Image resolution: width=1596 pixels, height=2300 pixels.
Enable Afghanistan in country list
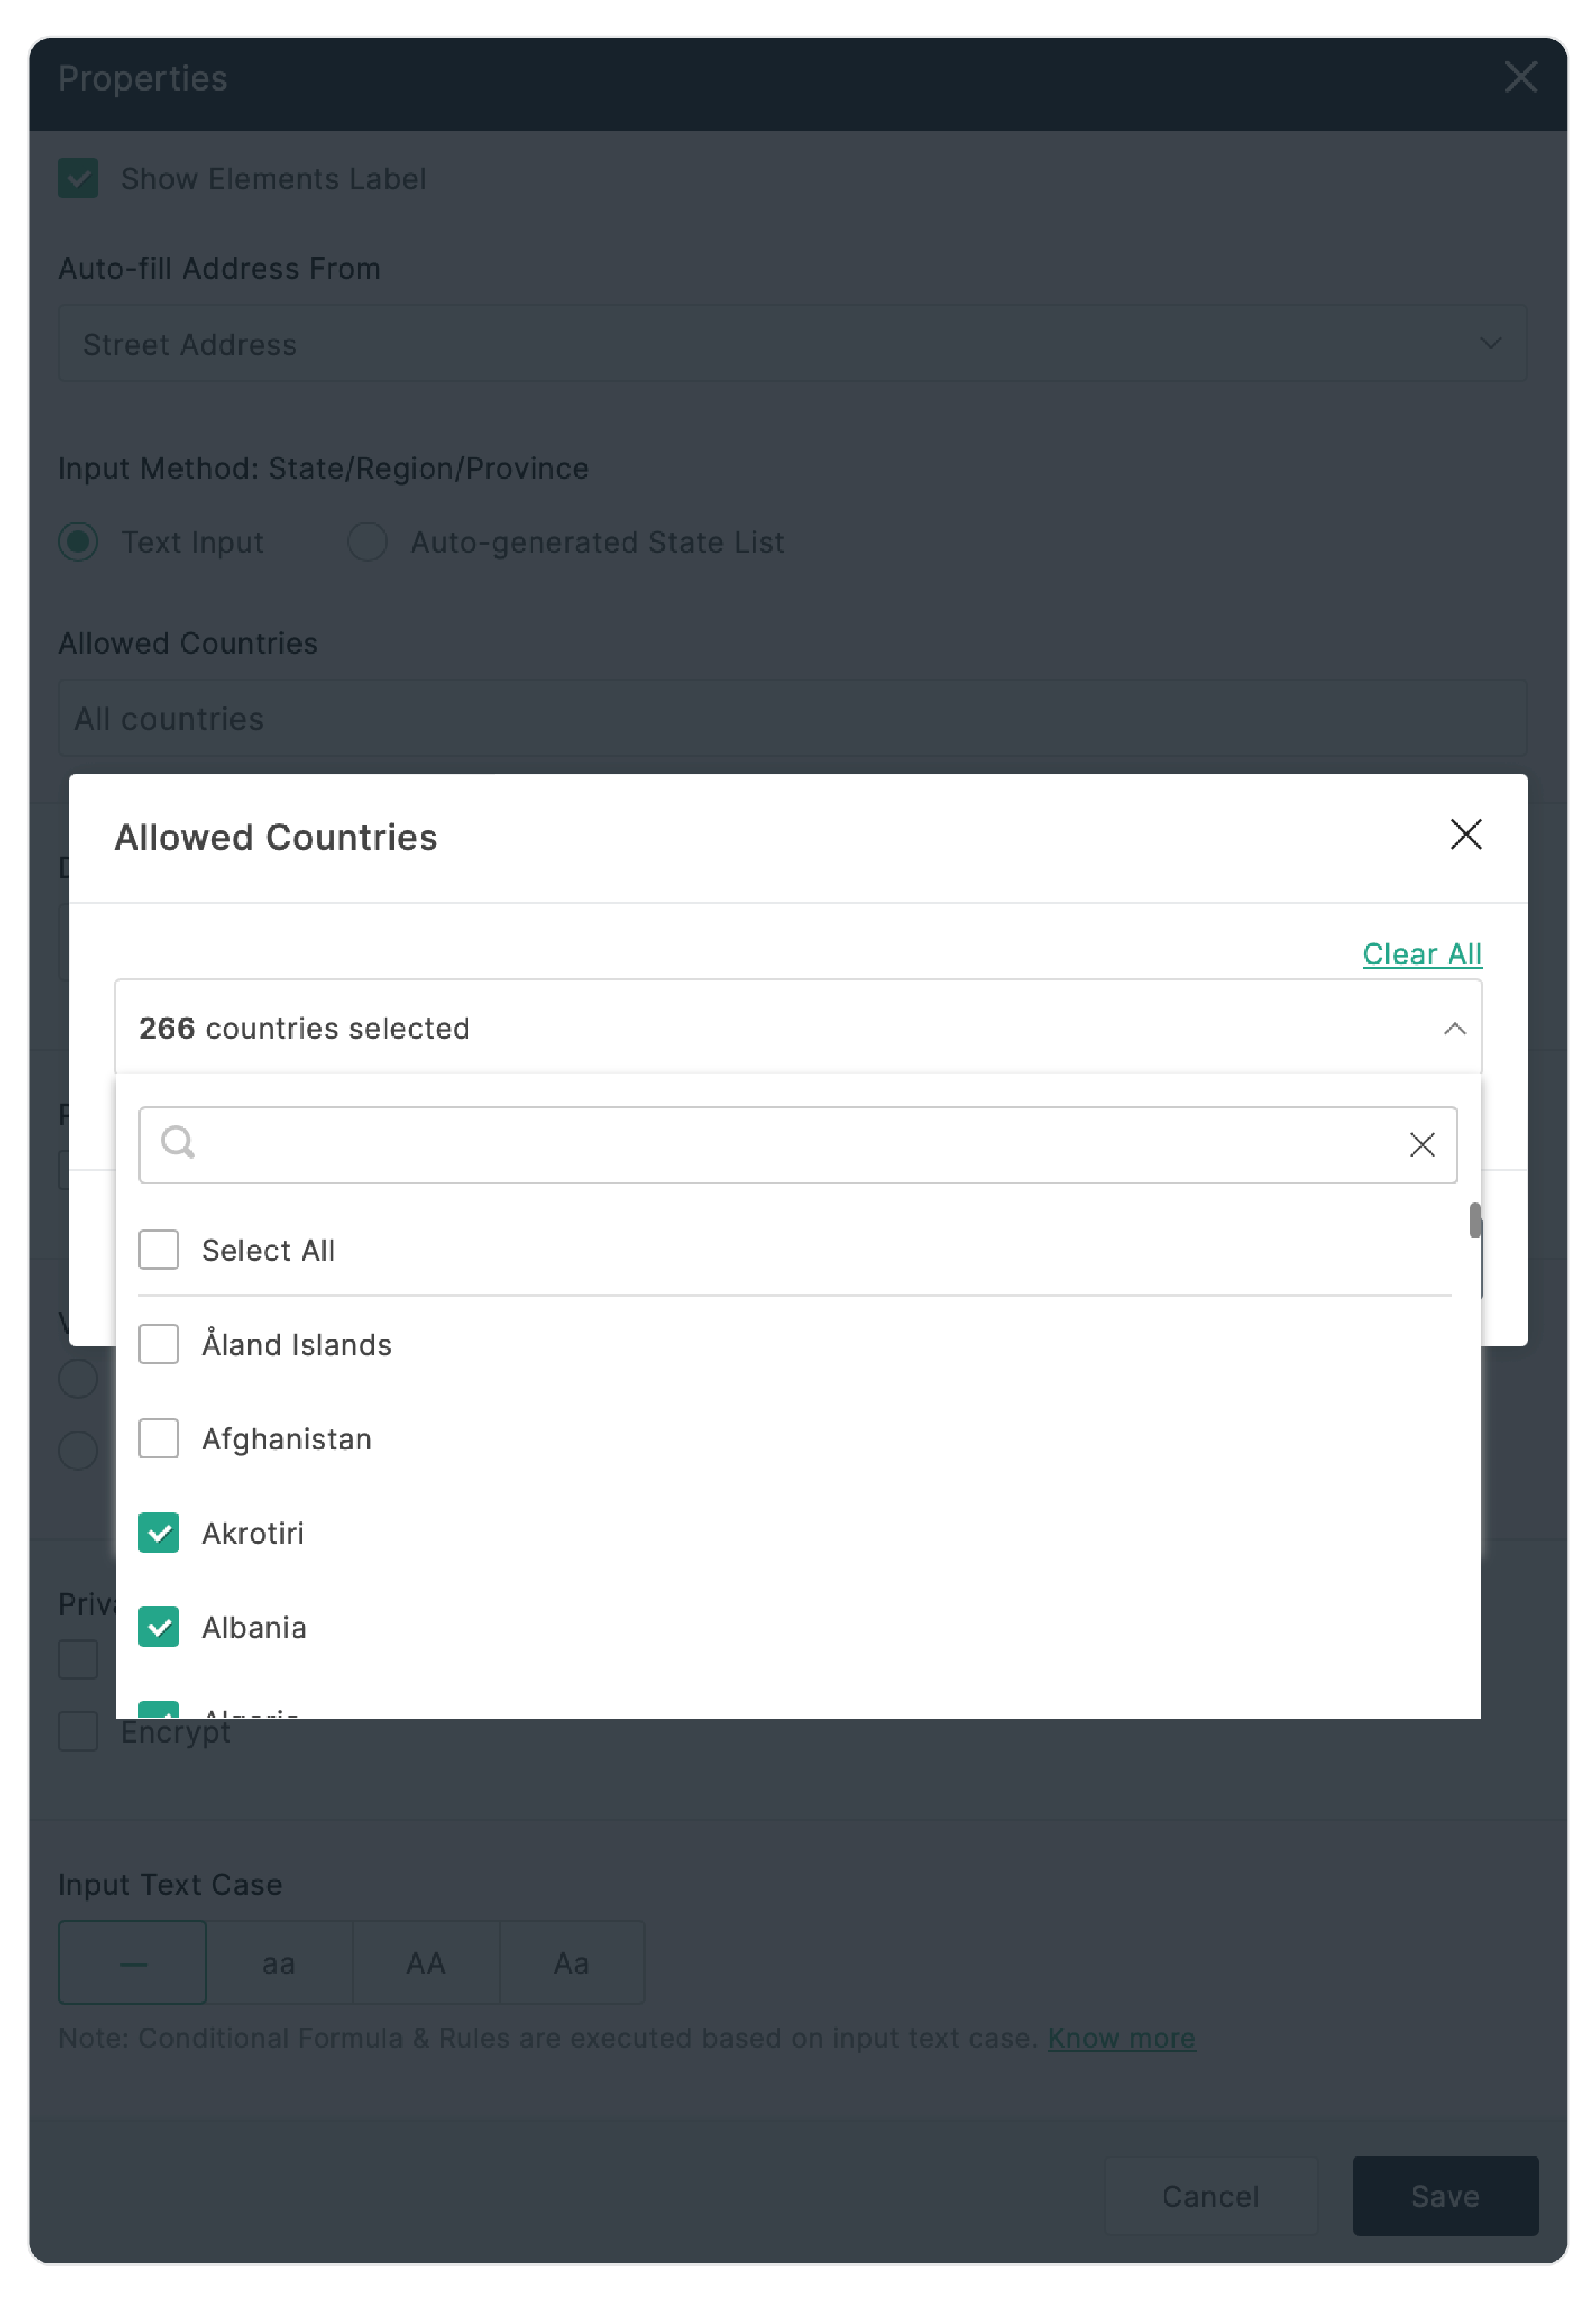pos(159,1438)
